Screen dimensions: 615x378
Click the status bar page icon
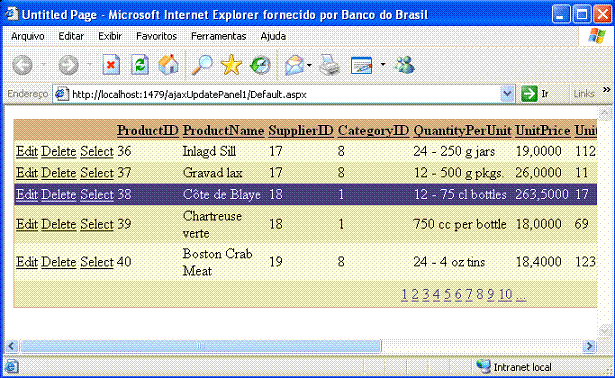tap(11, 367)
